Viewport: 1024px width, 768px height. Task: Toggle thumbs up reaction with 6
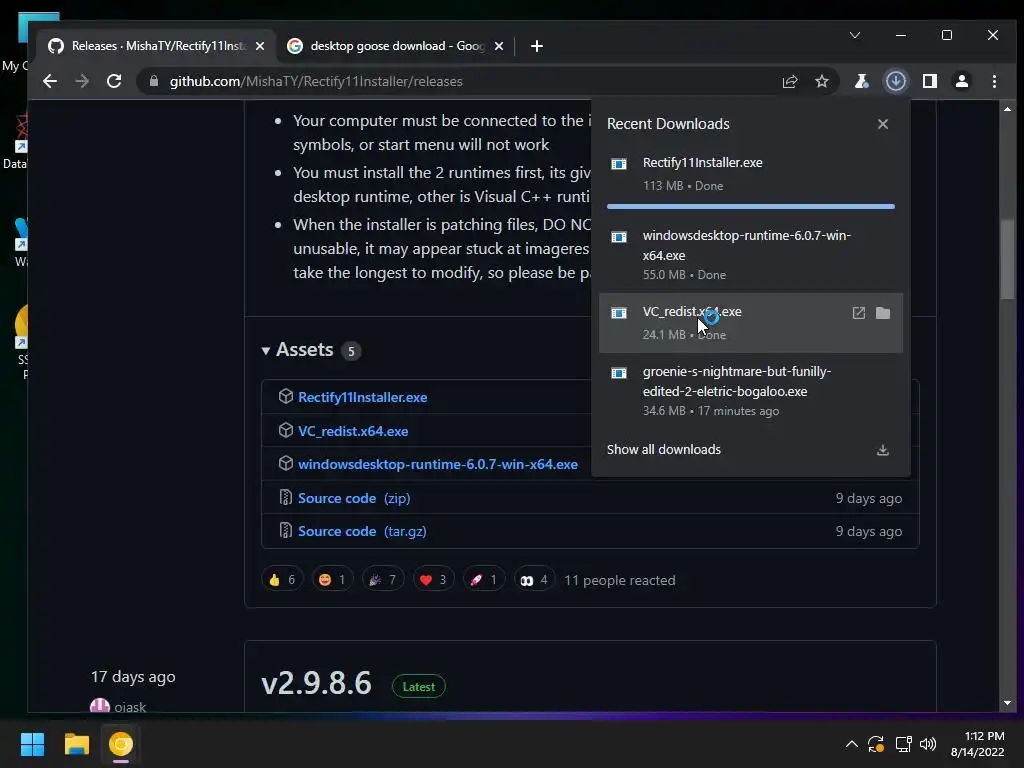pyautogui.click(x=282, y=580)
